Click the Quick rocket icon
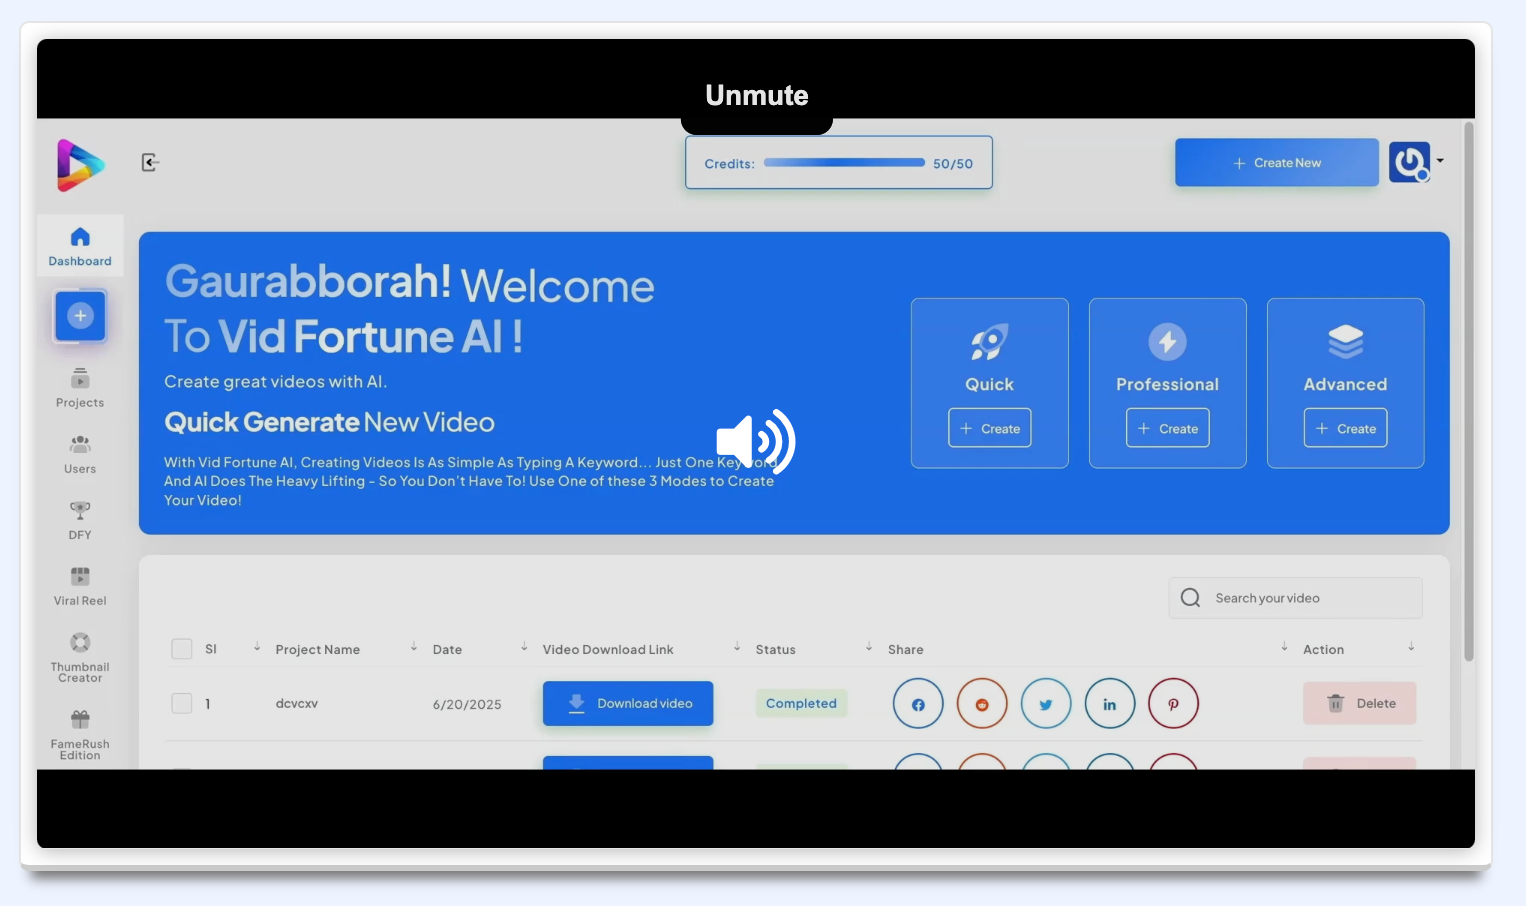This screenshot has width=1526, height=906. (990, 342)
